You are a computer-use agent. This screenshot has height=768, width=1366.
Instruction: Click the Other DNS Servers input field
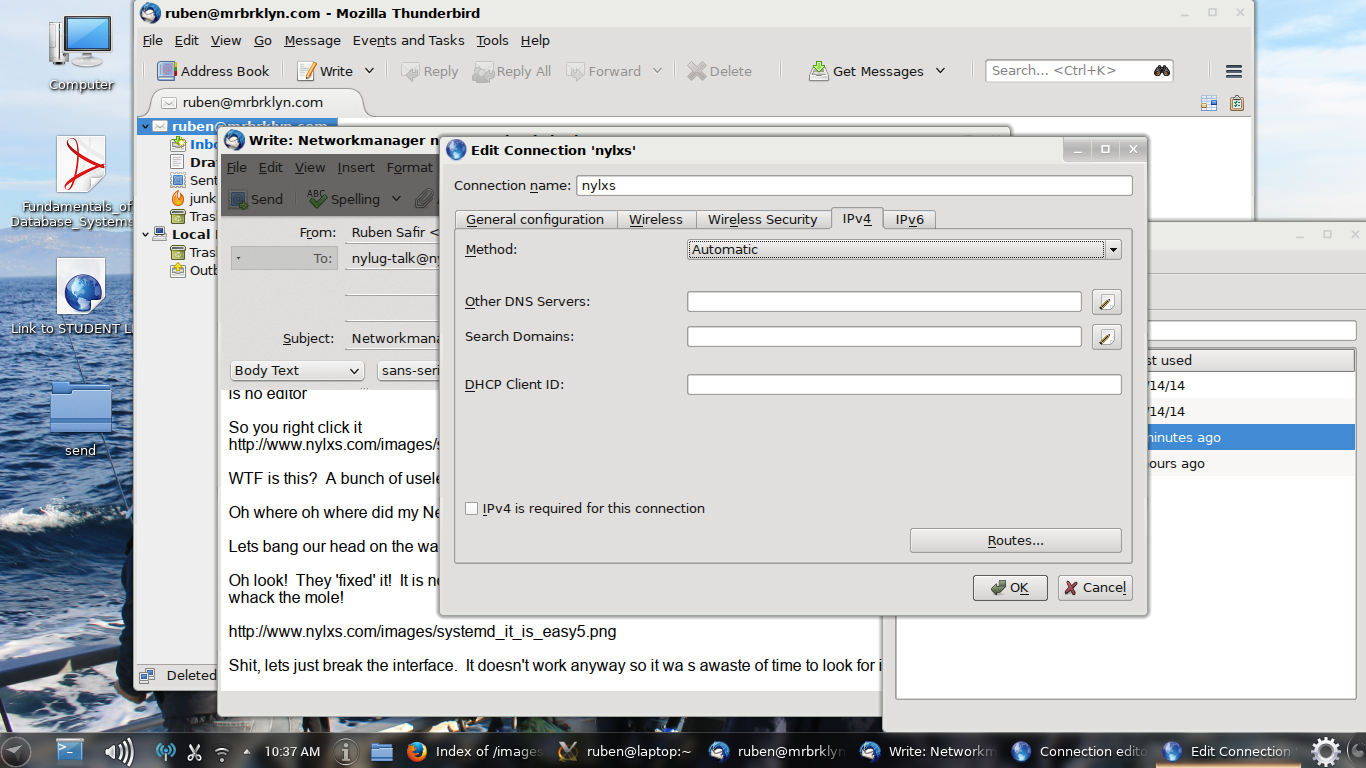(x=884, y=302)
